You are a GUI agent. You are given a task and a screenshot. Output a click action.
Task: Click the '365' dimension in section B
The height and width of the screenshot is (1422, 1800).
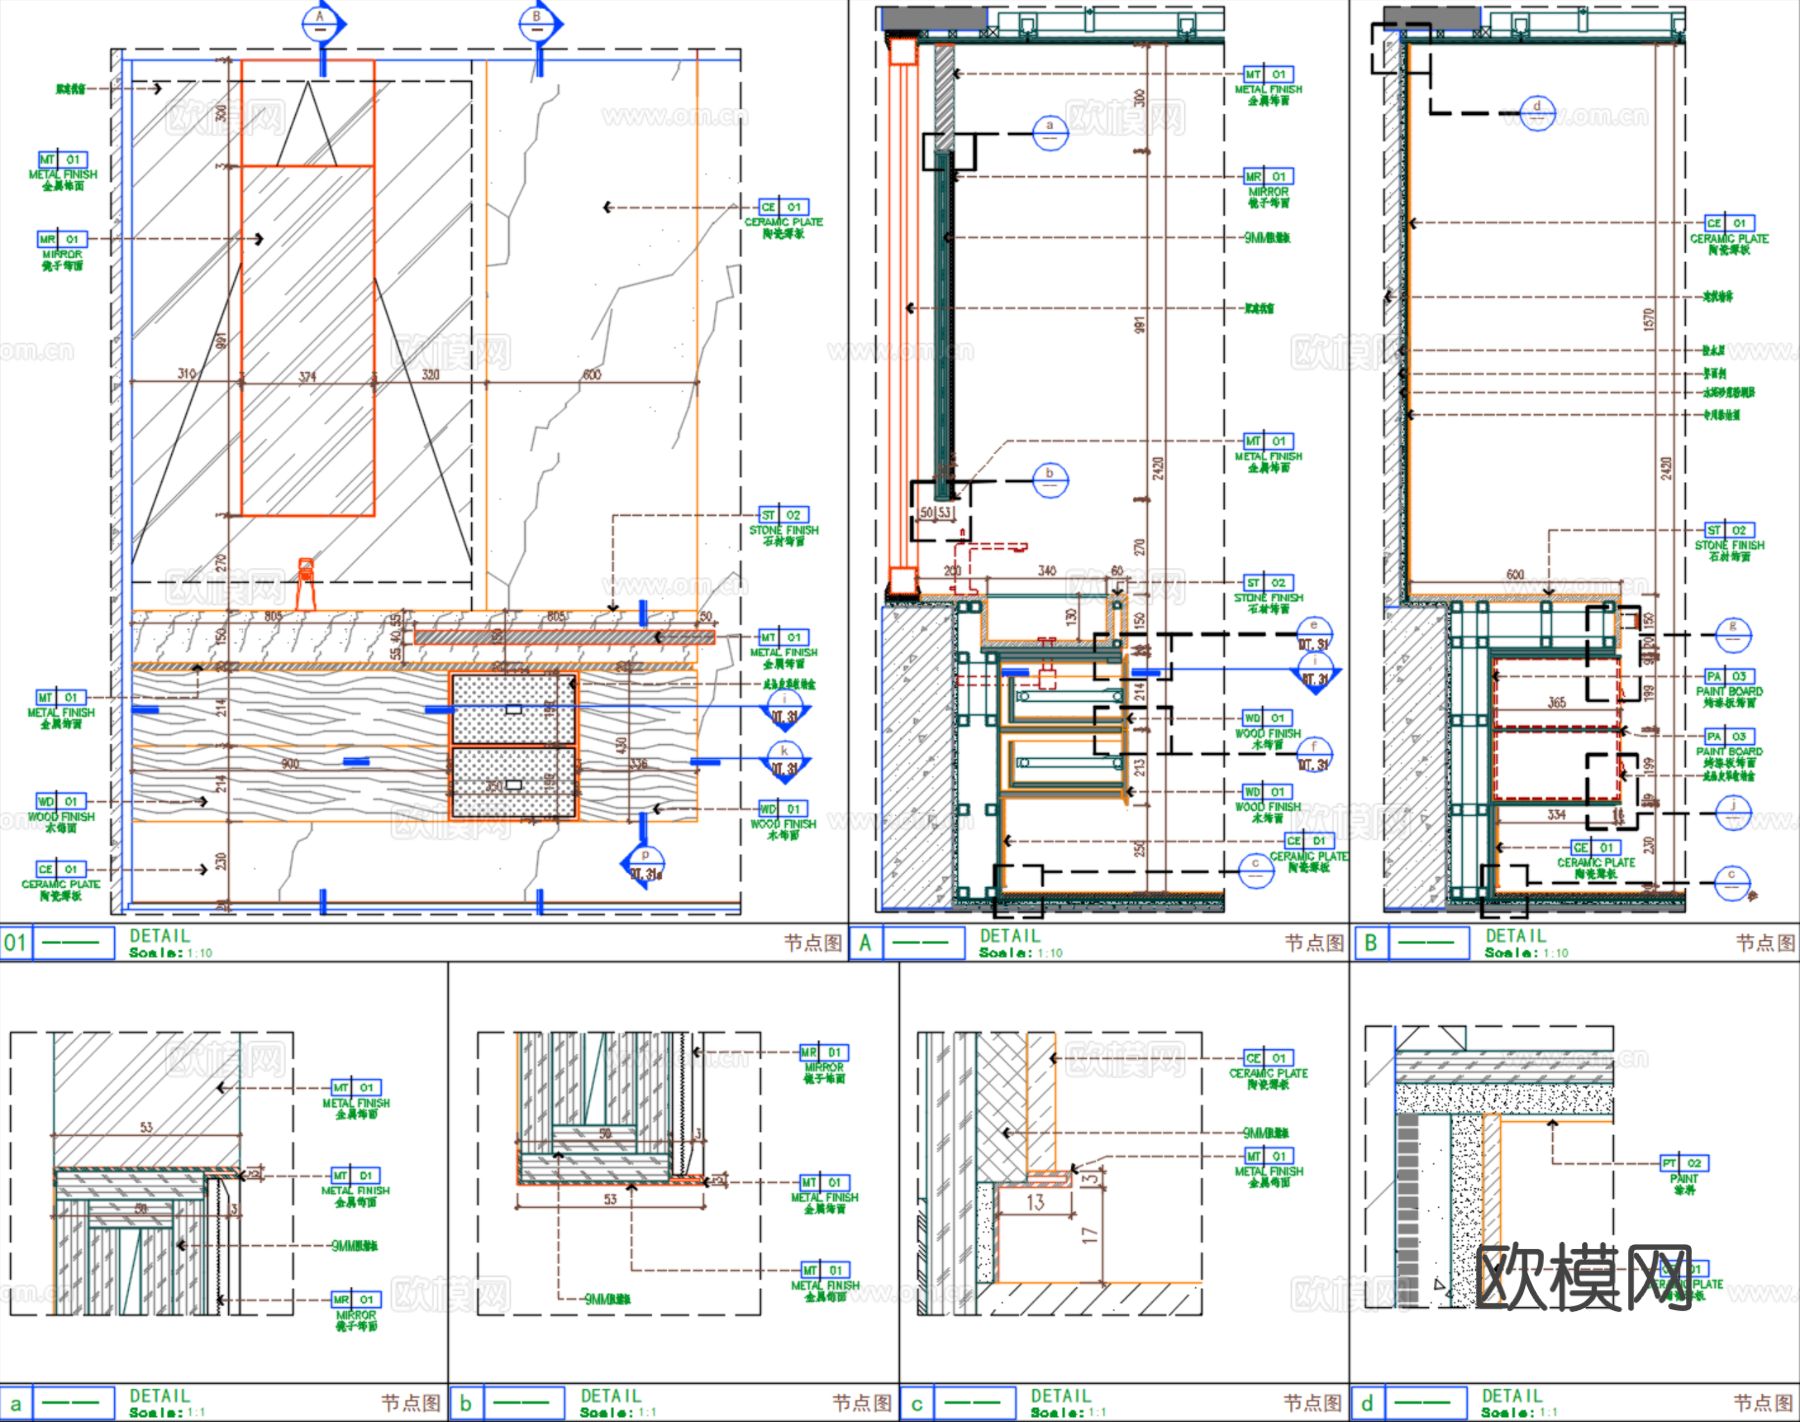[1557, 702]
